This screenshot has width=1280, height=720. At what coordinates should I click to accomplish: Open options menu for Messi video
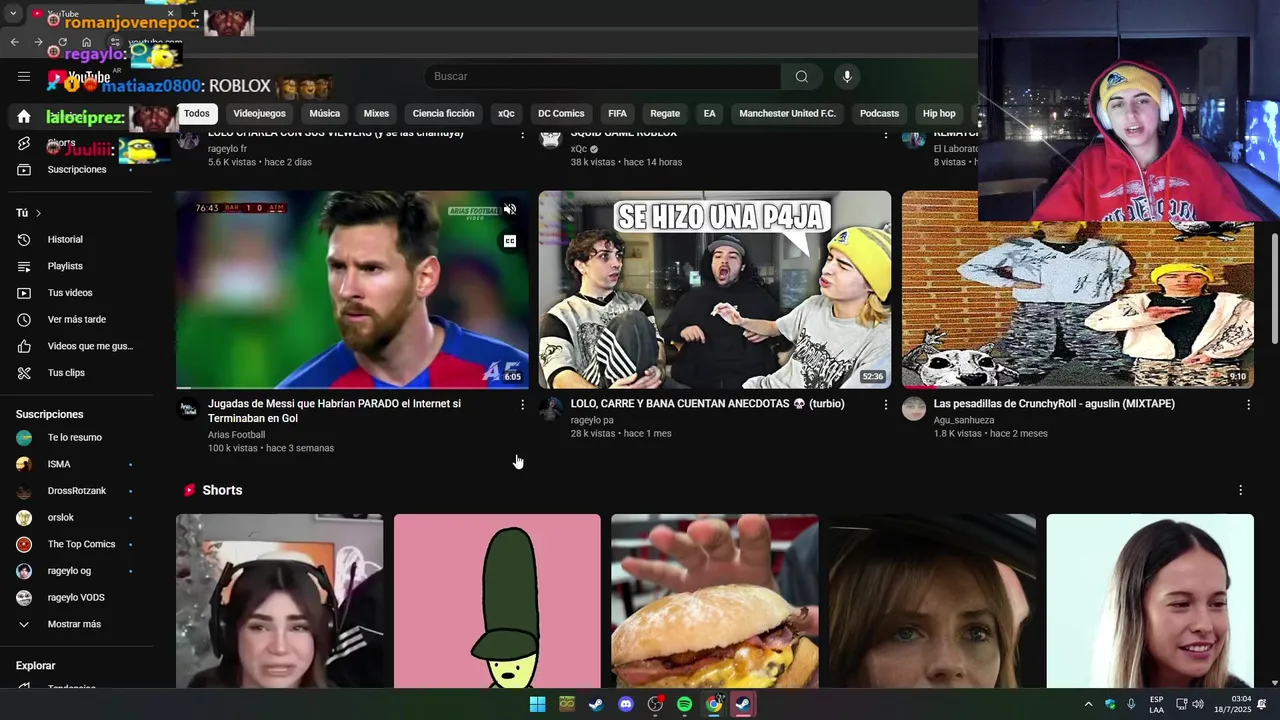click(x=522, y=404)
